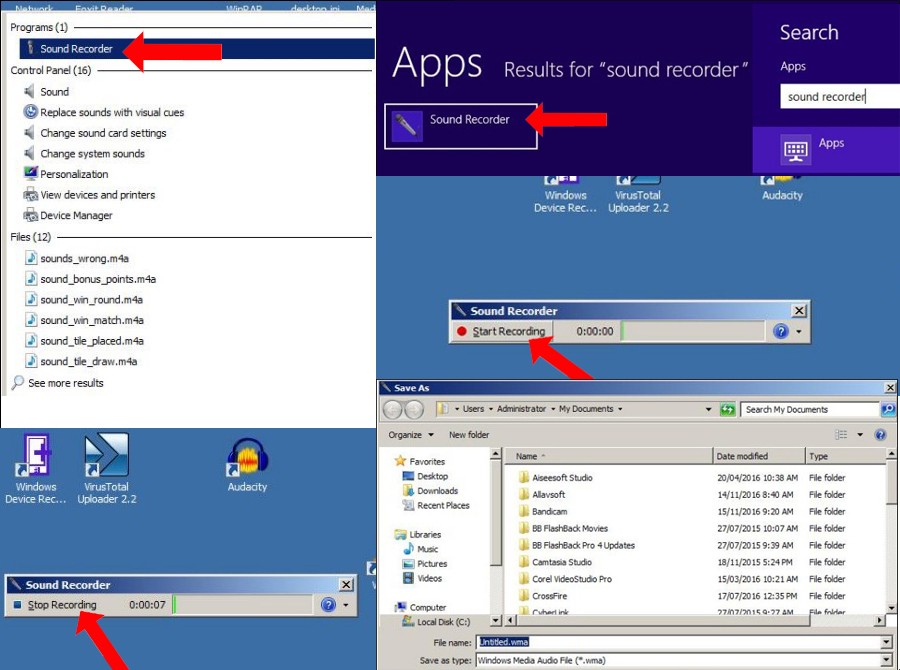The width and height of the screenshot is (900, 670).
Task: Click 'See more results' link
Action: click(65, 383)
